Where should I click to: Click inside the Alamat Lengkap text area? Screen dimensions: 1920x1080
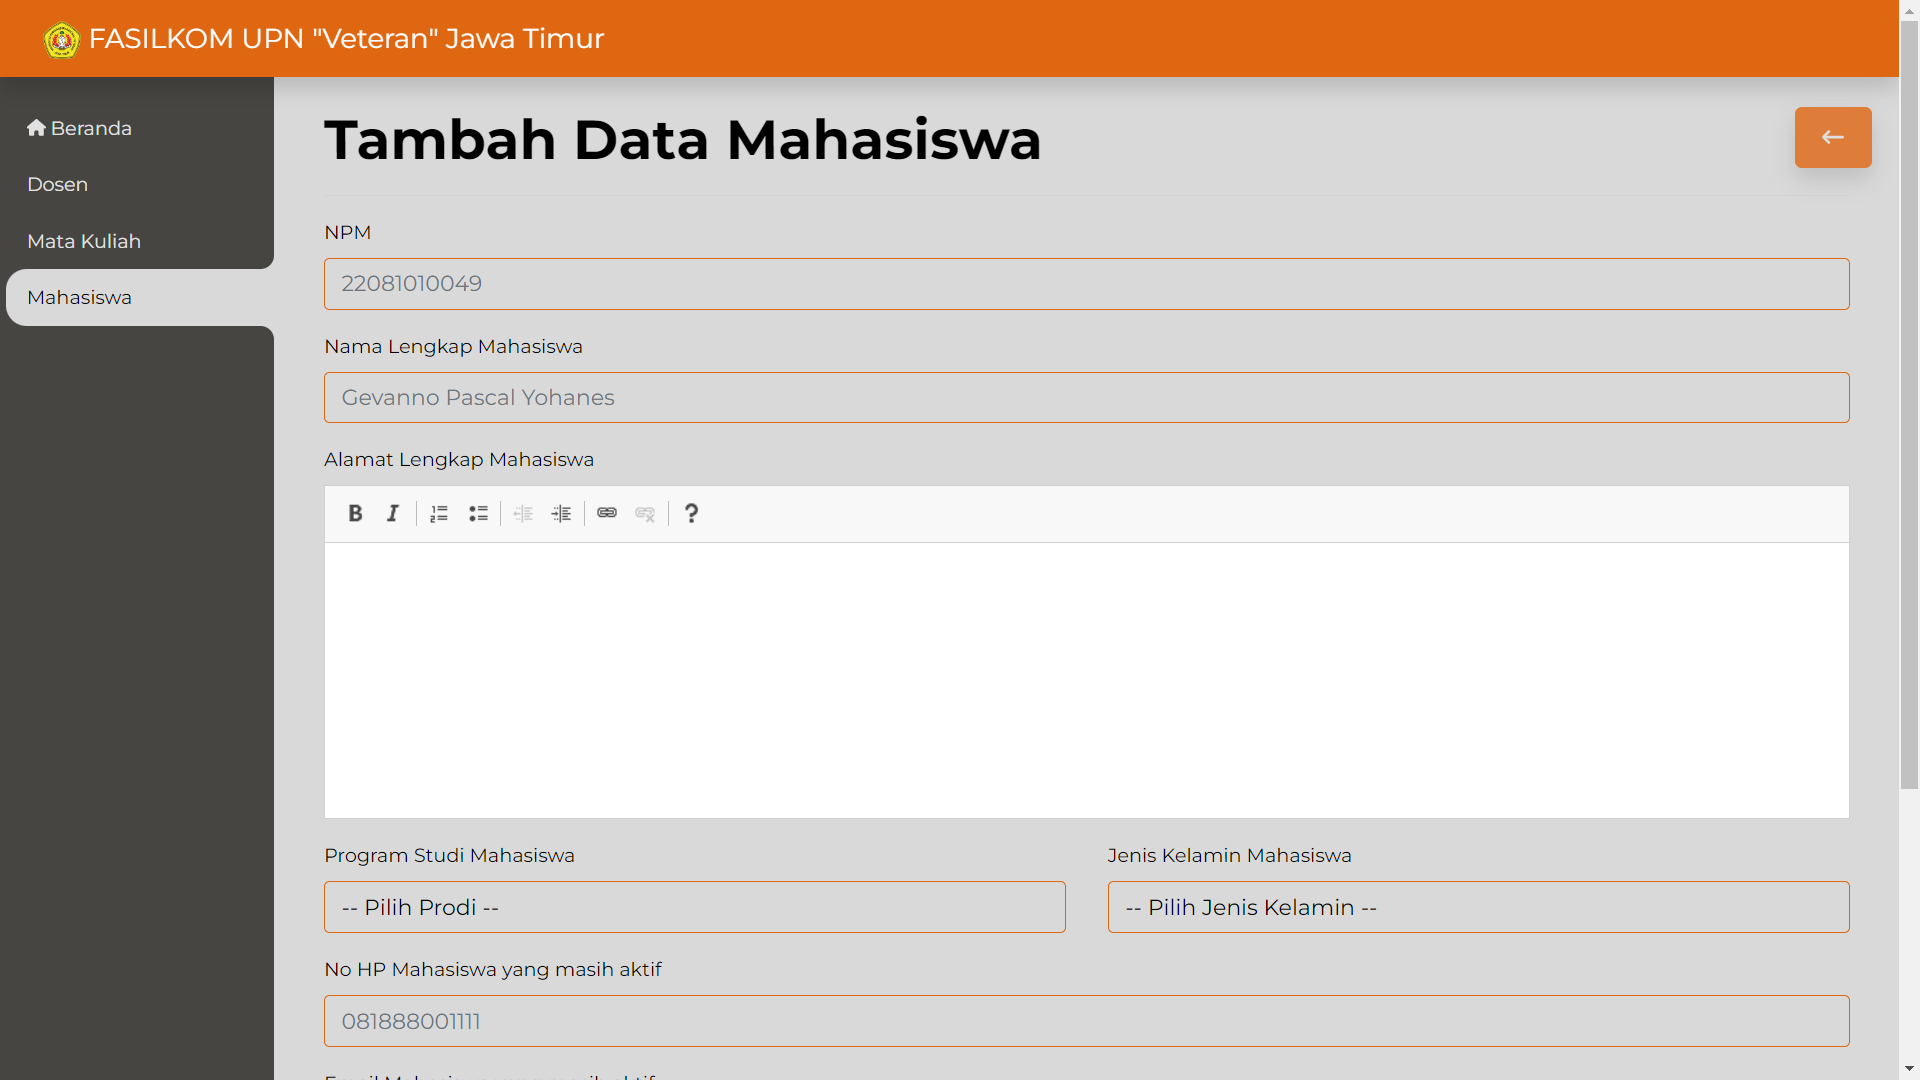click(x=1086, y=680)
